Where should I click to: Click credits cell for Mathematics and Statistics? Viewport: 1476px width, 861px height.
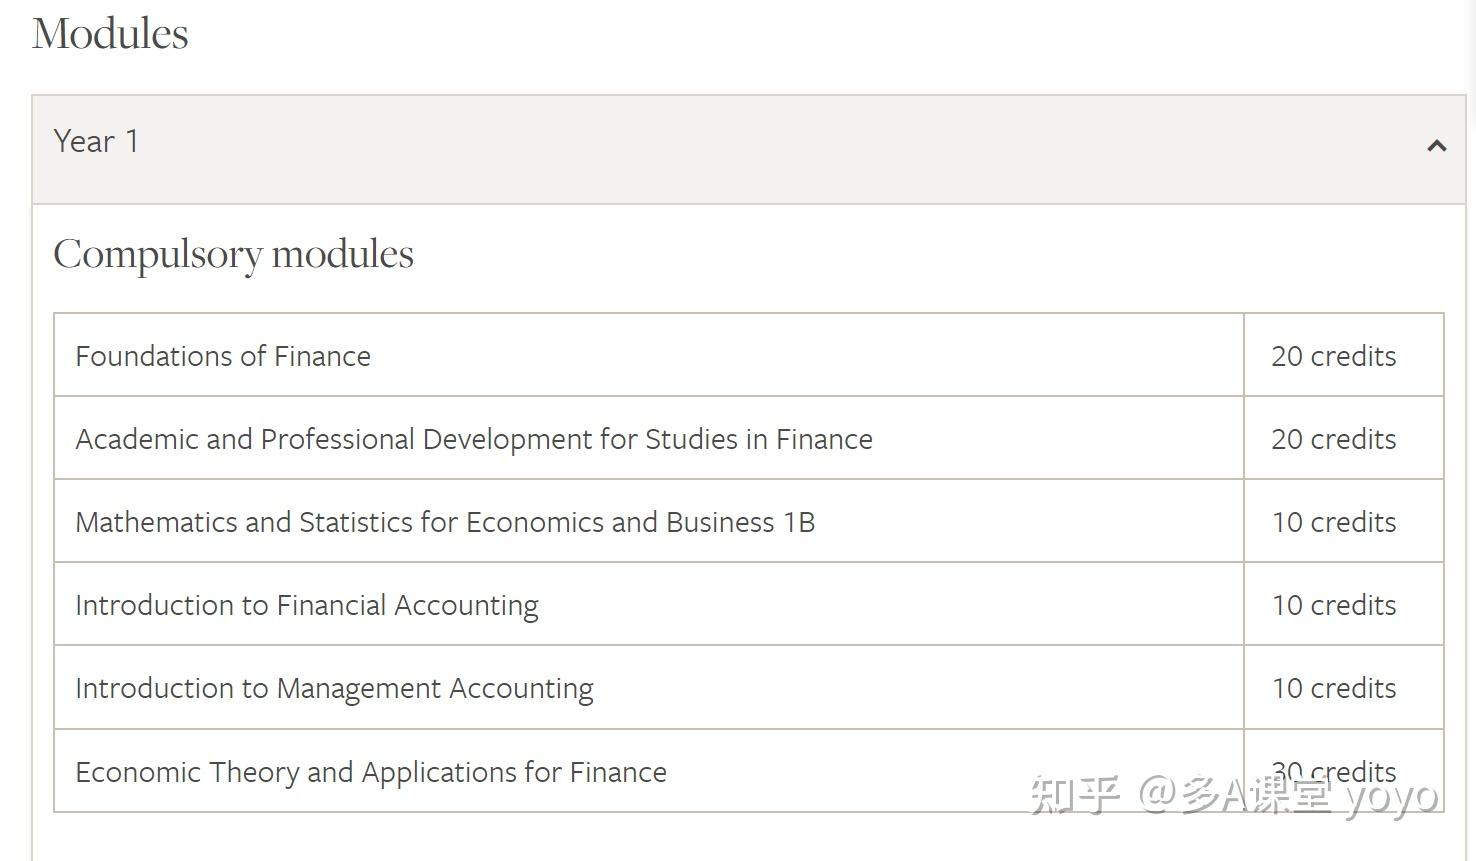coord(1333,522)
